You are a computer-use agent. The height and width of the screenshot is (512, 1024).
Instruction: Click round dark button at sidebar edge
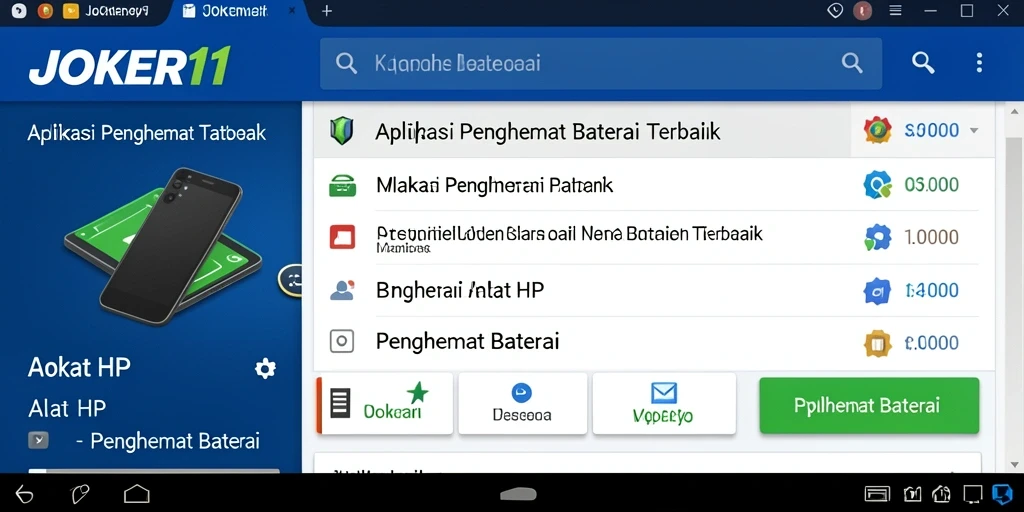(x=292, y=279)
